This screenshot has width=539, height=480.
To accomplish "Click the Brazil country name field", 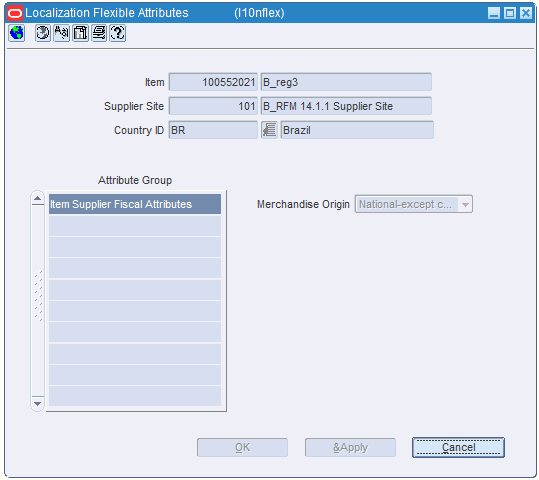I will pos(357,130).
